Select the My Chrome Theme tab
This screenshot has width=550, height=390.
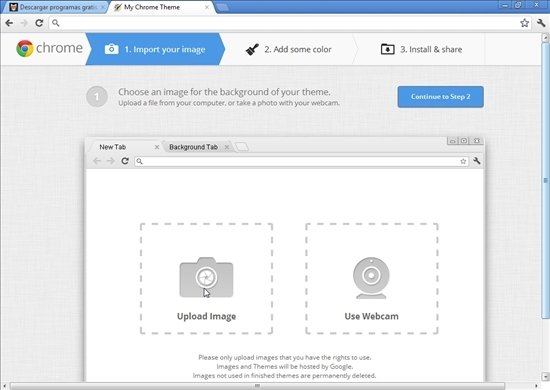(x=161, y=7)
